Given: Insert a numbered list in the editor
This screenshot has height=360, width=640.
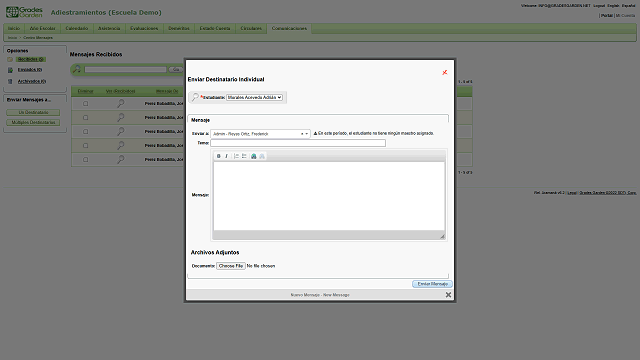Looking at the screenshot, I should 236,156.
